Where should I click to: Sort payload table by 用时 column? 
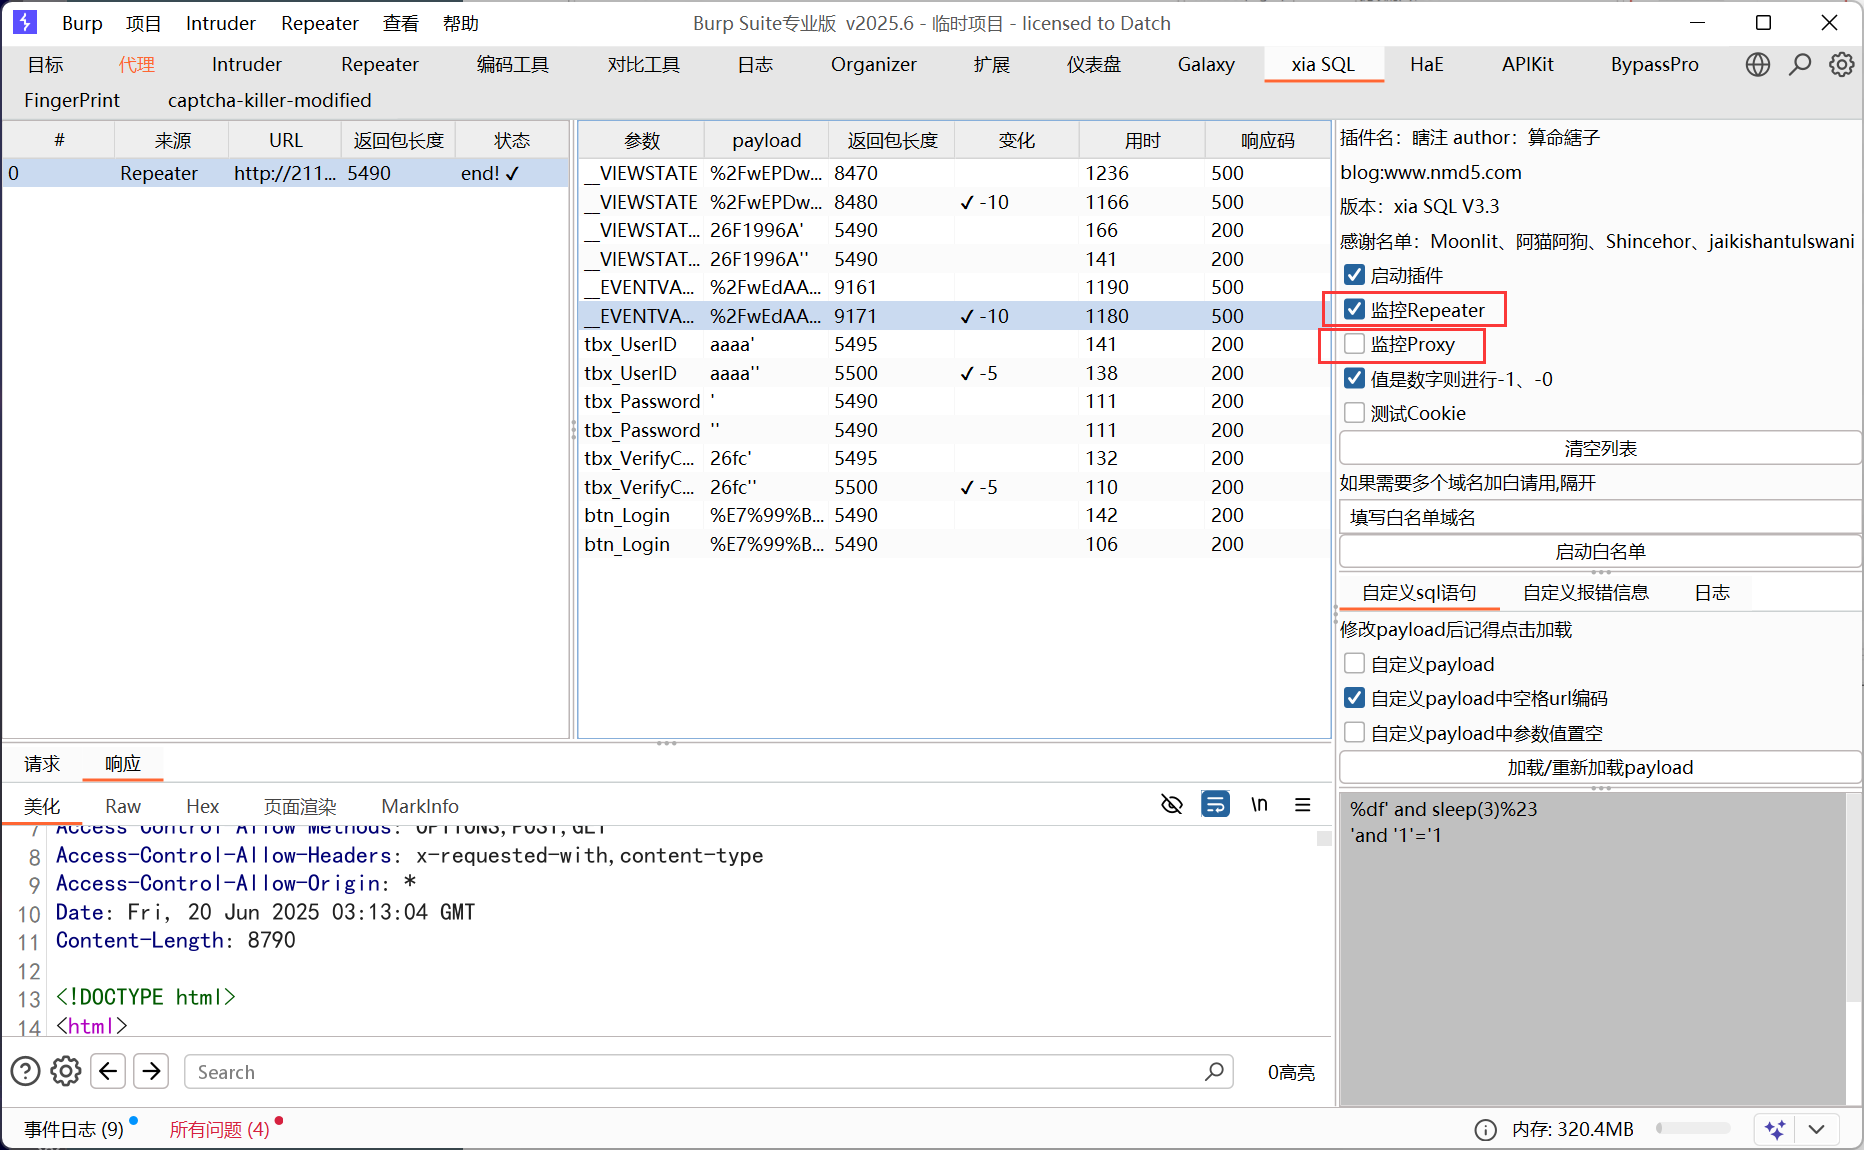(1142, 141)
